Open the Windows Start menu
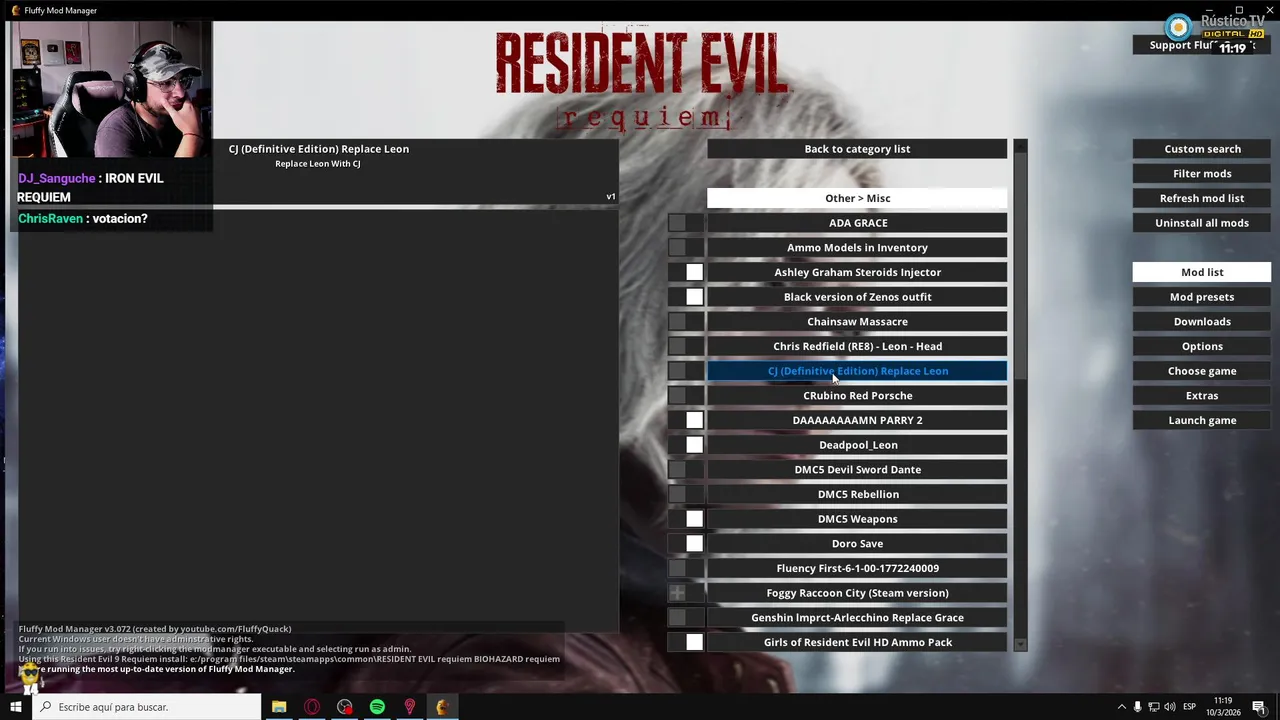 (15, 707)
